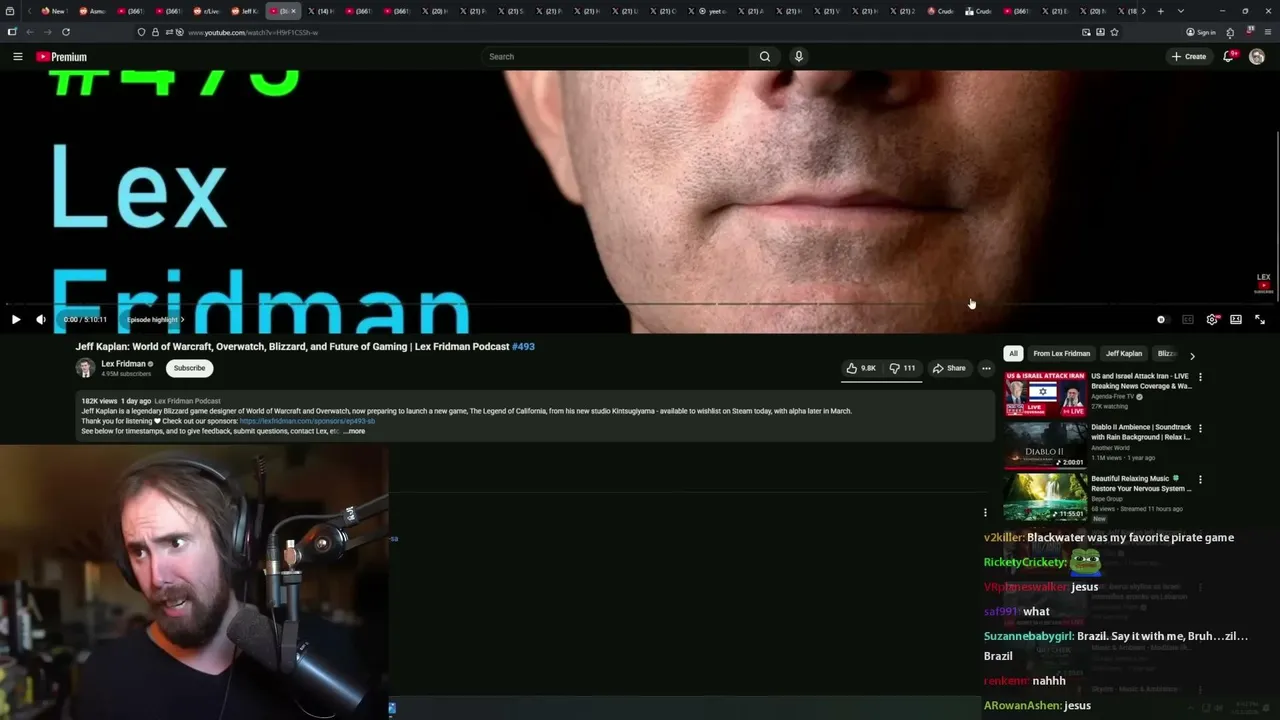
Task: Like the video (9.8K)
Action: [861, 368]
